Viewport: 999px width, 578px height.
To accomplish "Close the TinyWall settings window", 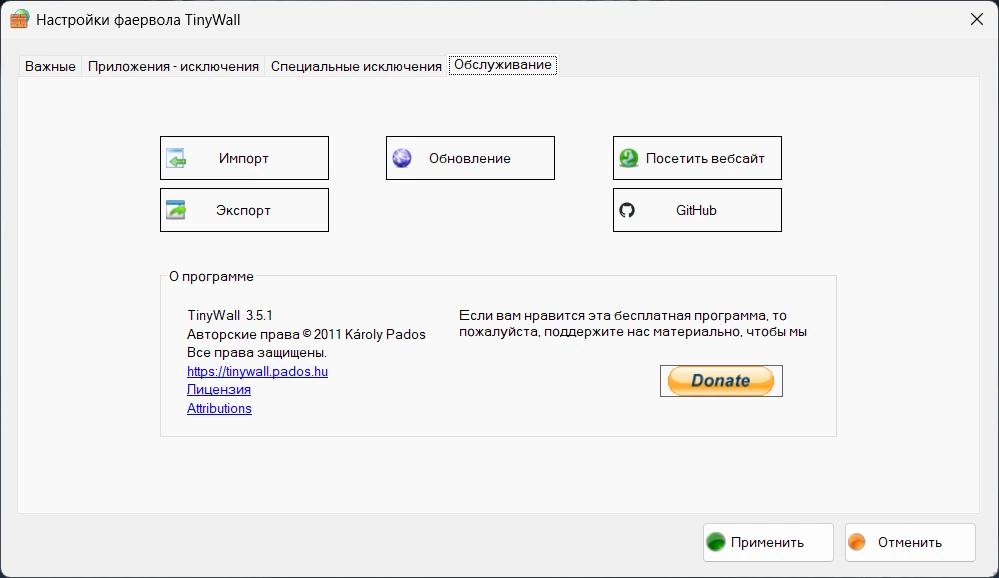I will tap(977, 20).
